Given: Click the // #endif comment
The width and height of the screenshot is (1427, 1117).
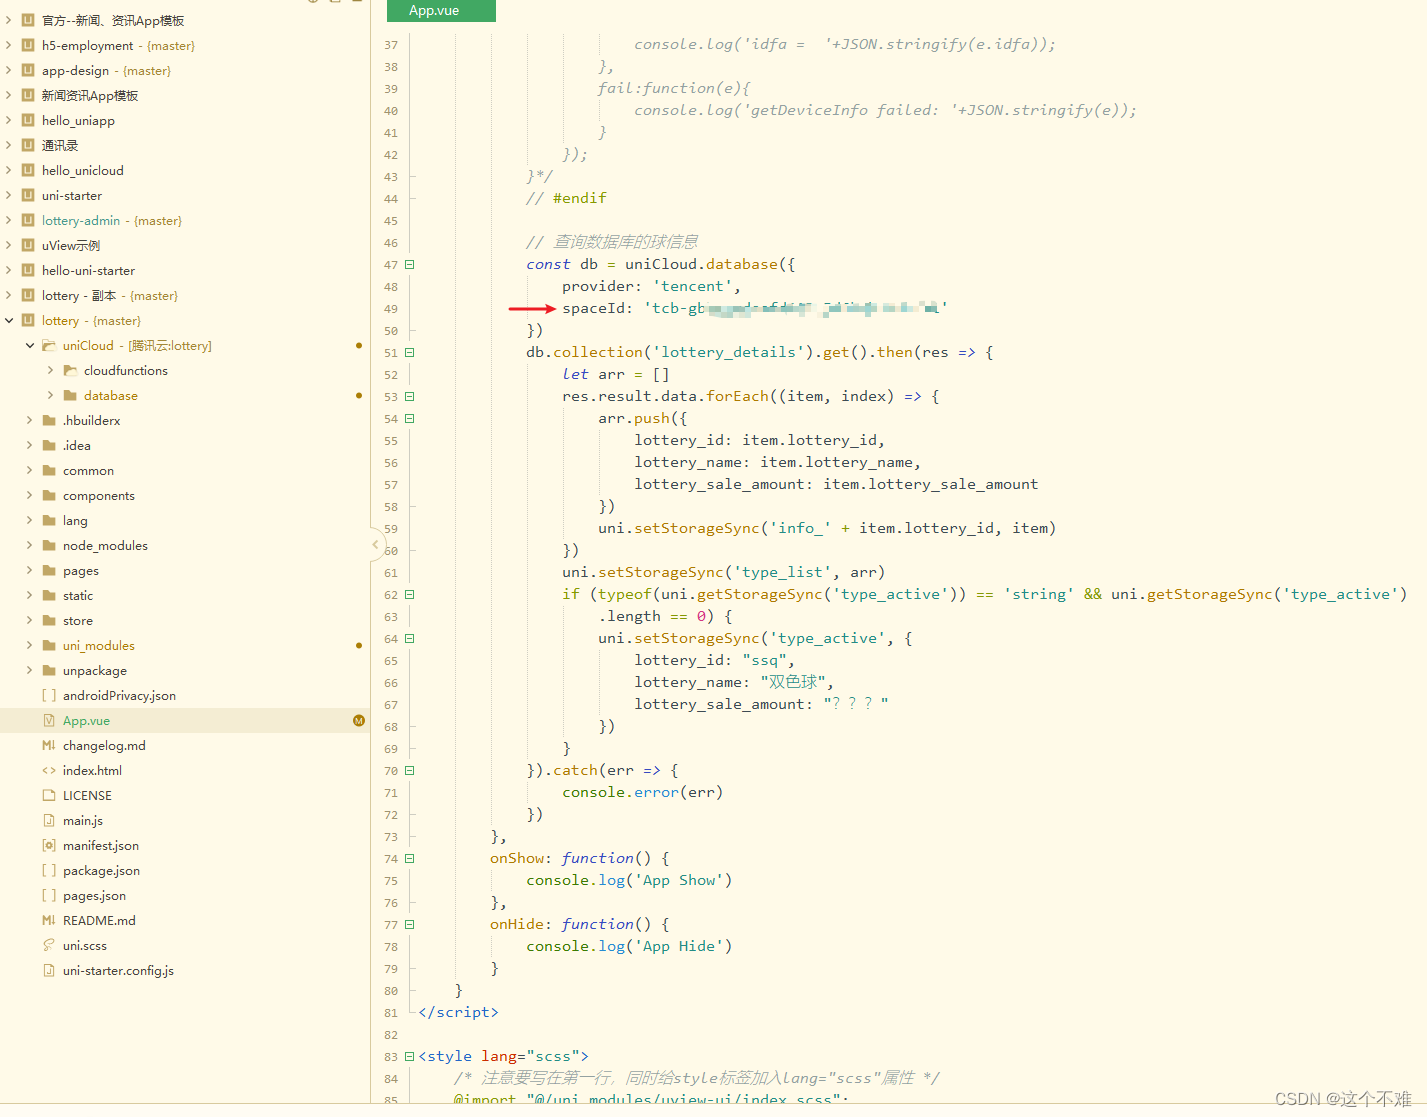Looking at the screenshot, I should [566, 199].
